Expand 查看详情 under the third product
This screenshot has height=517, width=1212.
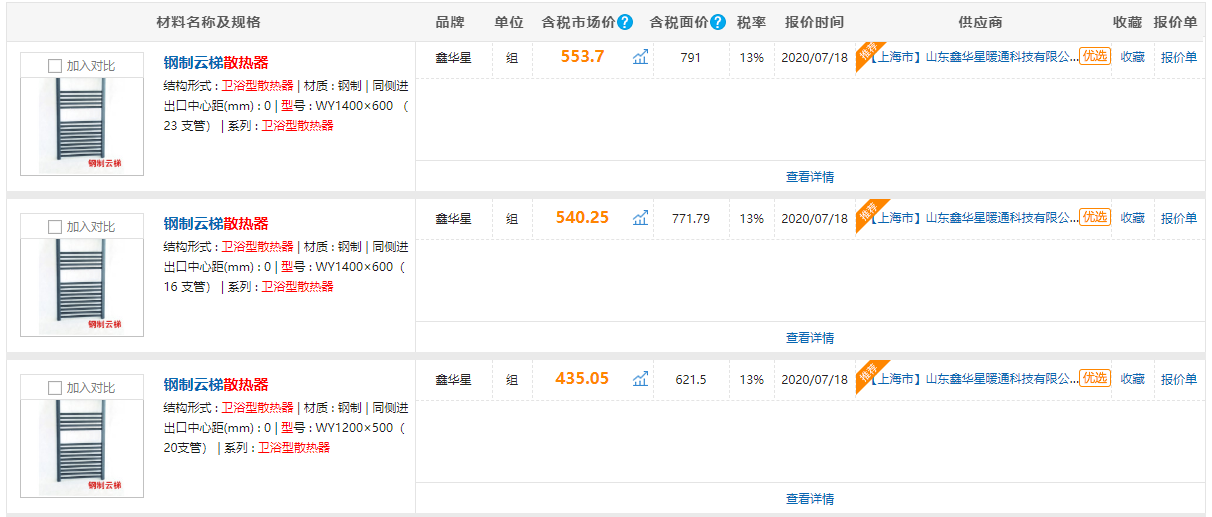(810, 499)
